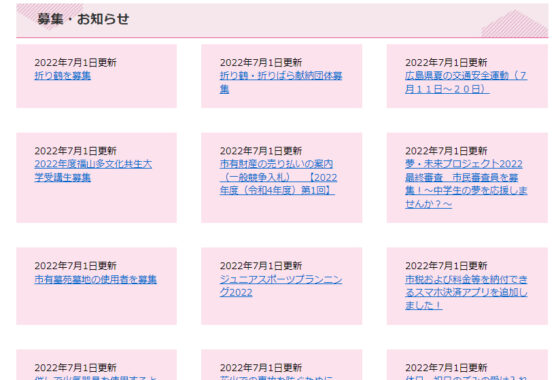Click the card containing ジュニアスポーツプランニング2022

(x=282, y=286)
